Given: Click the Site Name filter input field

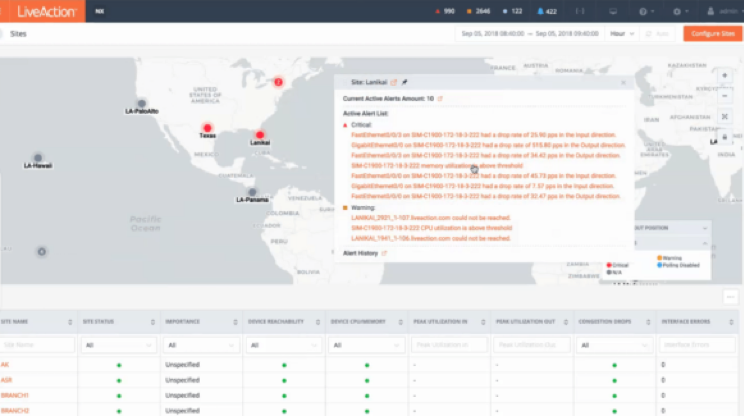Looking at the screenshot, I should (37, 344).
